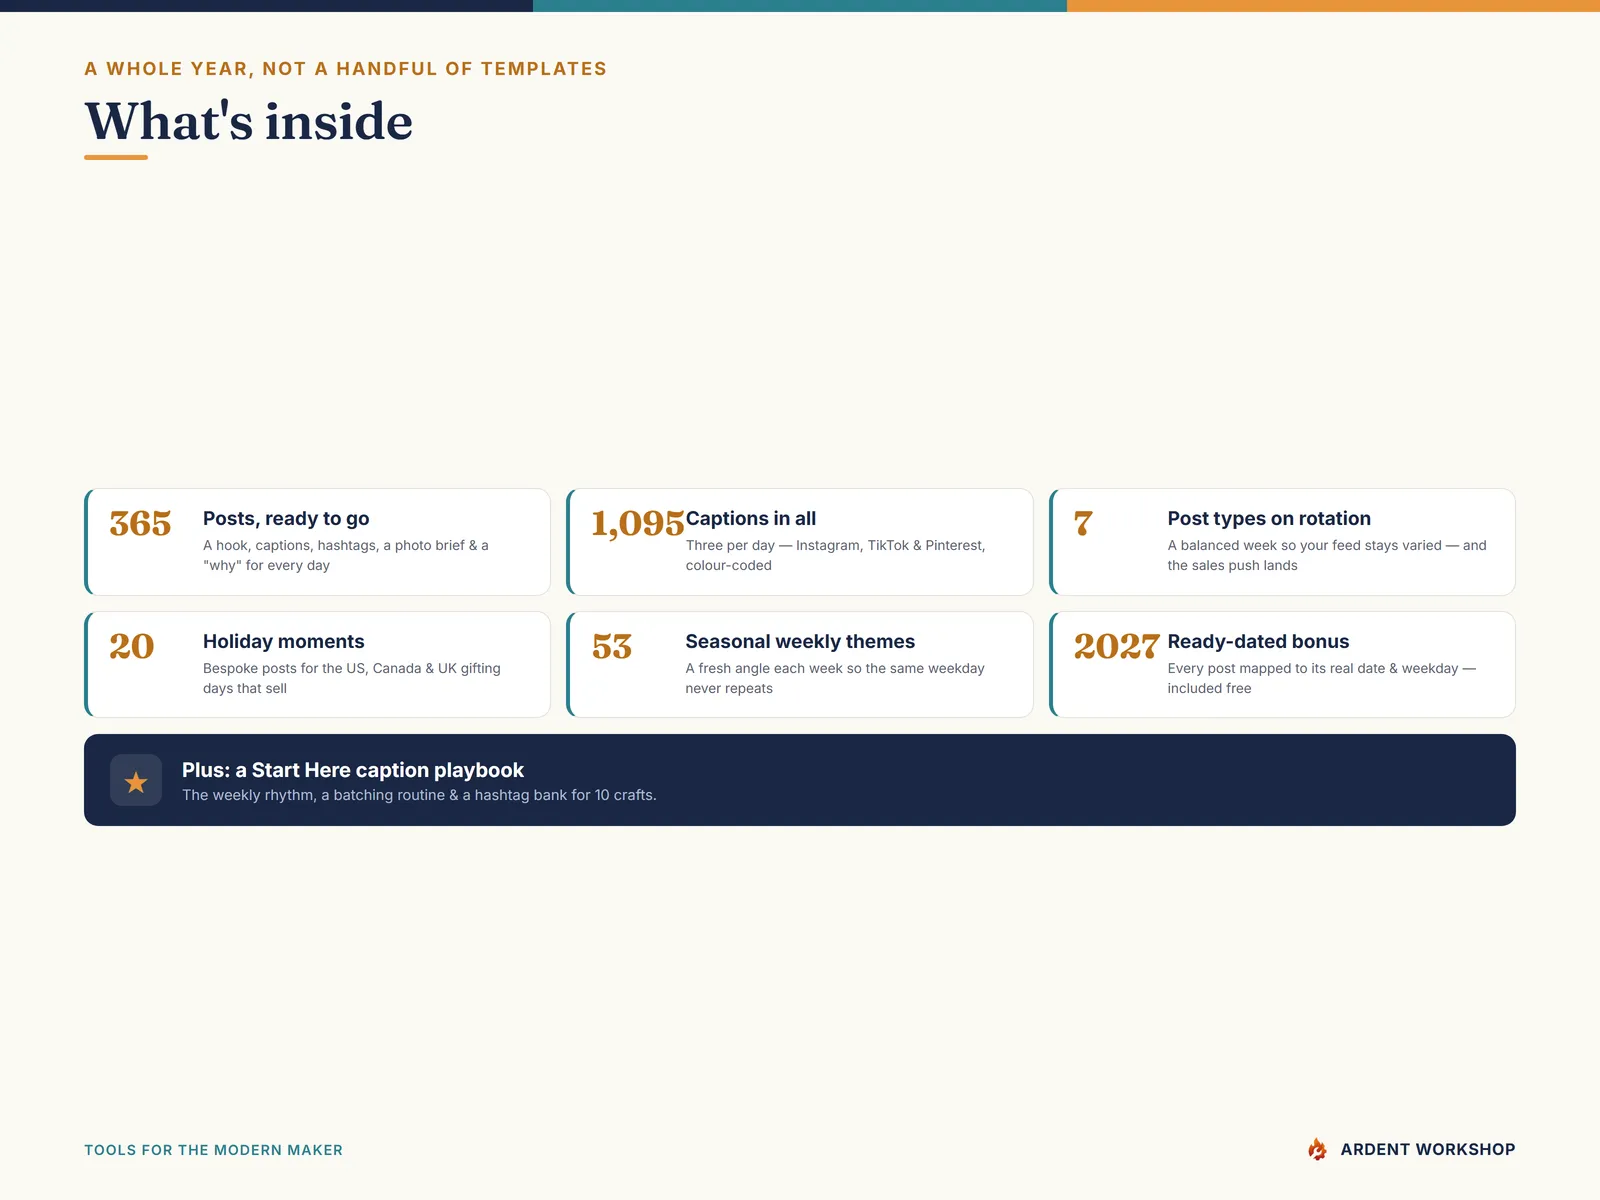Click the Tools for the Modern Maker tagline
This screenshot has height=1200, width=1600.
(213, 1150)
